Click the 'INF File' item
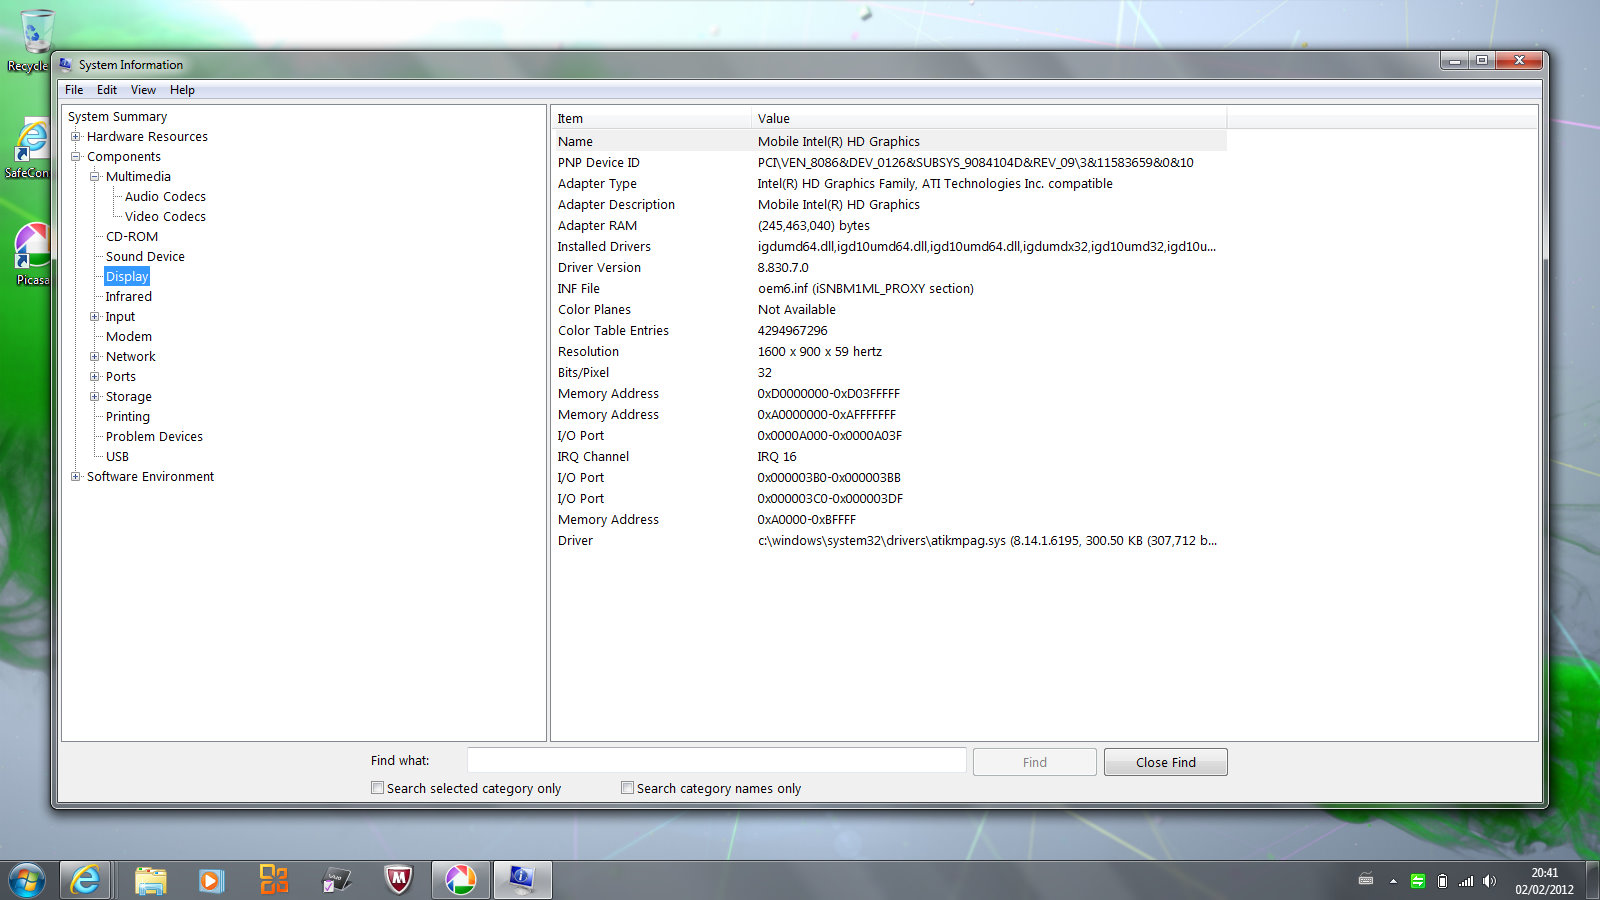 pos(579,289)
